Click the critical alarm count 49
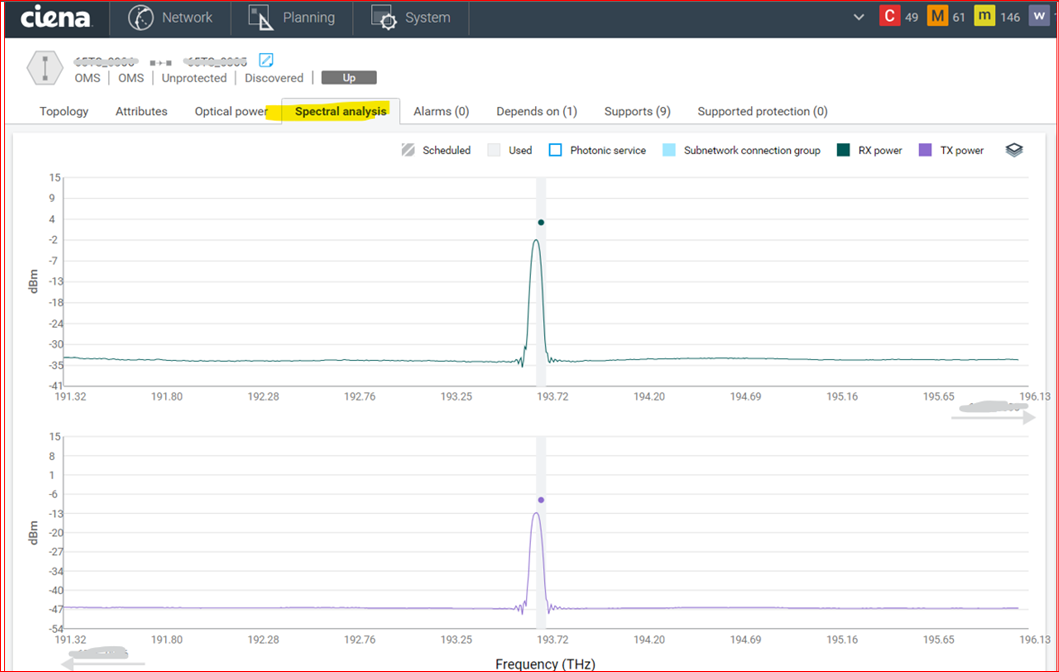The width and height of the screenshot is (1059, 672). pos(912,18)
